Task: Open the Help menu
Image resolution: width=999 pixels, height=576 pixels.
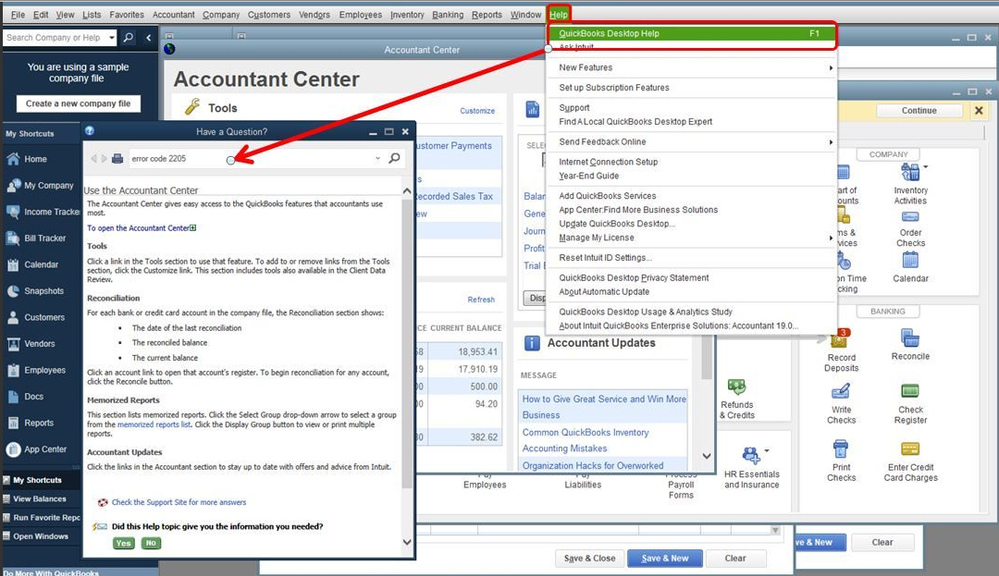Action: 558,15
